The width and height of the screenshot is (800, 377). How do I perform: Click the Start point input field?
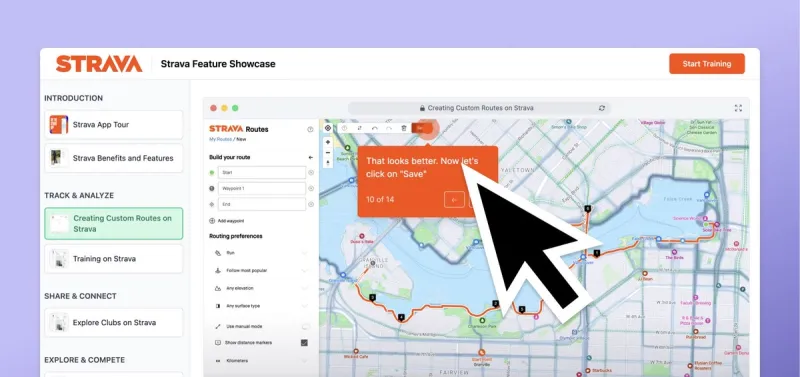pos(262,172)
